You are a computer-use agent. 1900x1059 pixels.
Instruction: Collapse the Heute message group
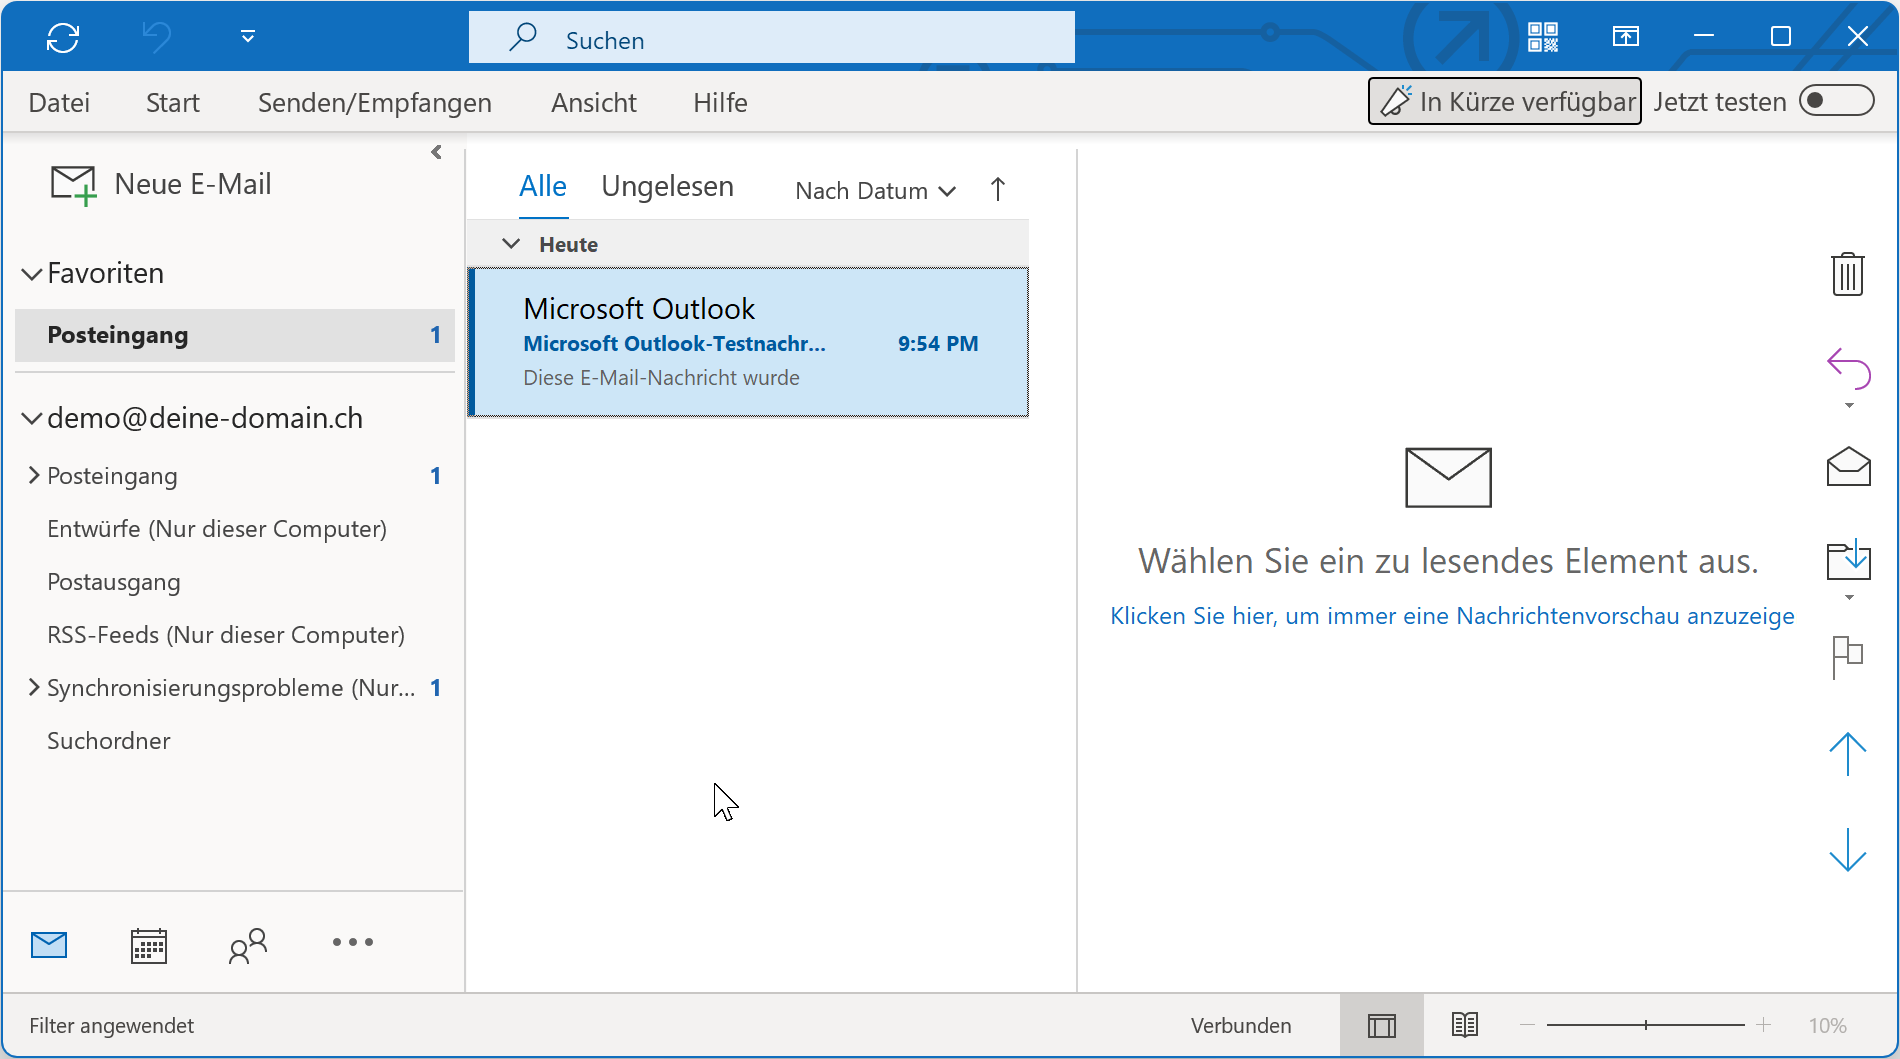point(511,244)
